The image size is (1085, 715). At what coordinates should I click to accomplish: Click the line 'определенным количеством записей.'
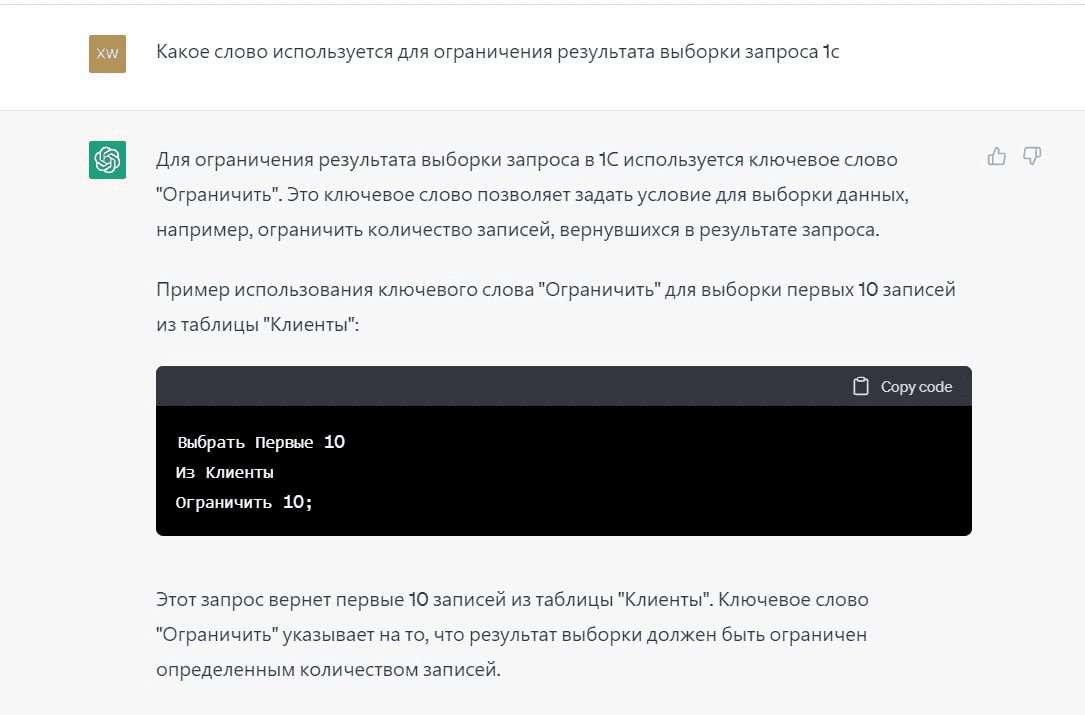(x=328, y=670)
